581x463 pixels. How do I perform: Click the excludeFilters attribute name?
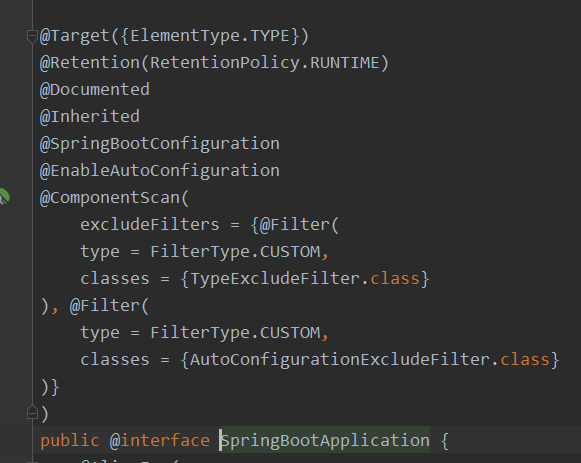tap(150, 225)
